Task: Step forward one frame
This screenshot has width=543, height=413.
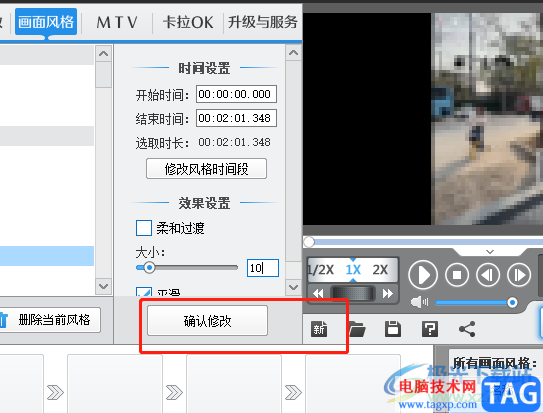Action: 519,275
